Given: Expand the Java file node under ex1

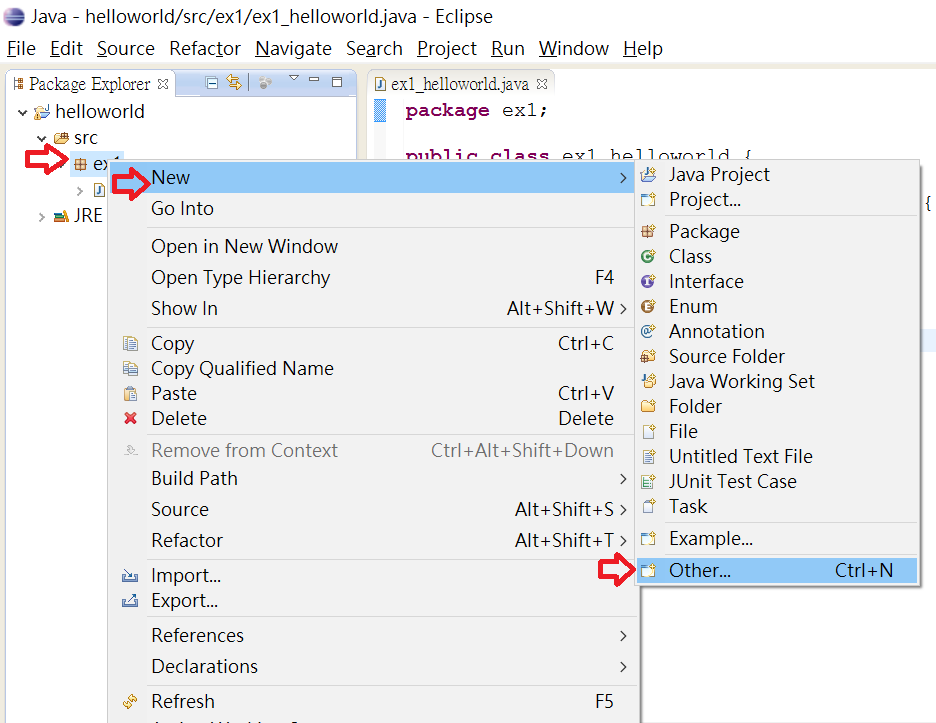Looking at the screenshot, I should tap(80, 191).
